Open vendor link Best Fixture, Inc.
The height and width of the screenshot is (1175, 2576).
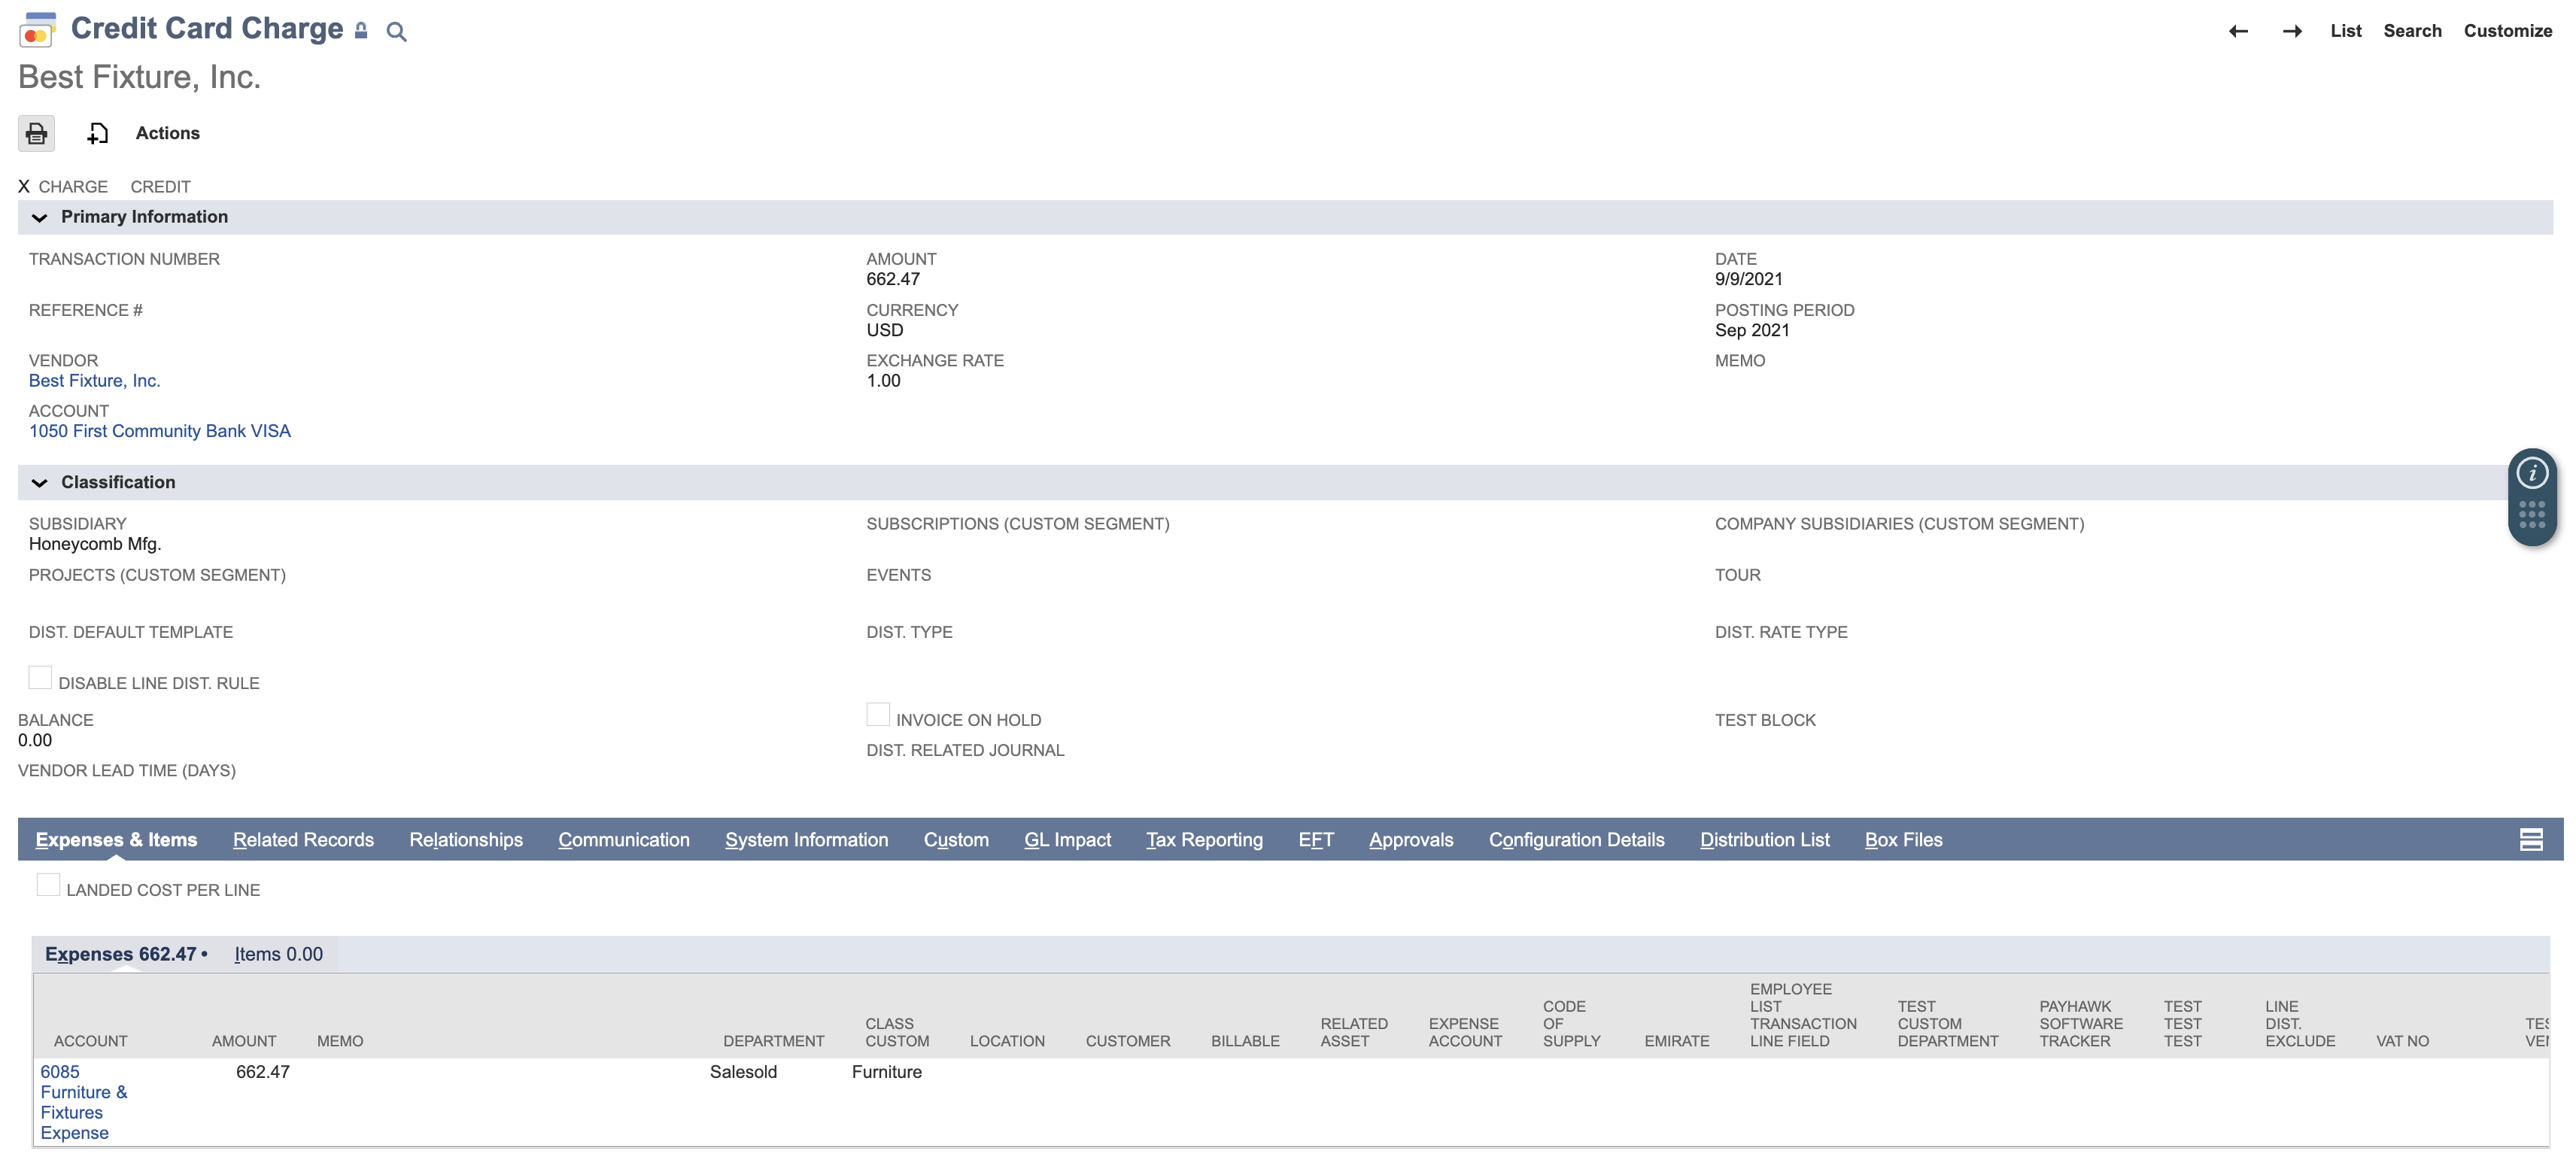pyautogui.click(x=94, y=381)
